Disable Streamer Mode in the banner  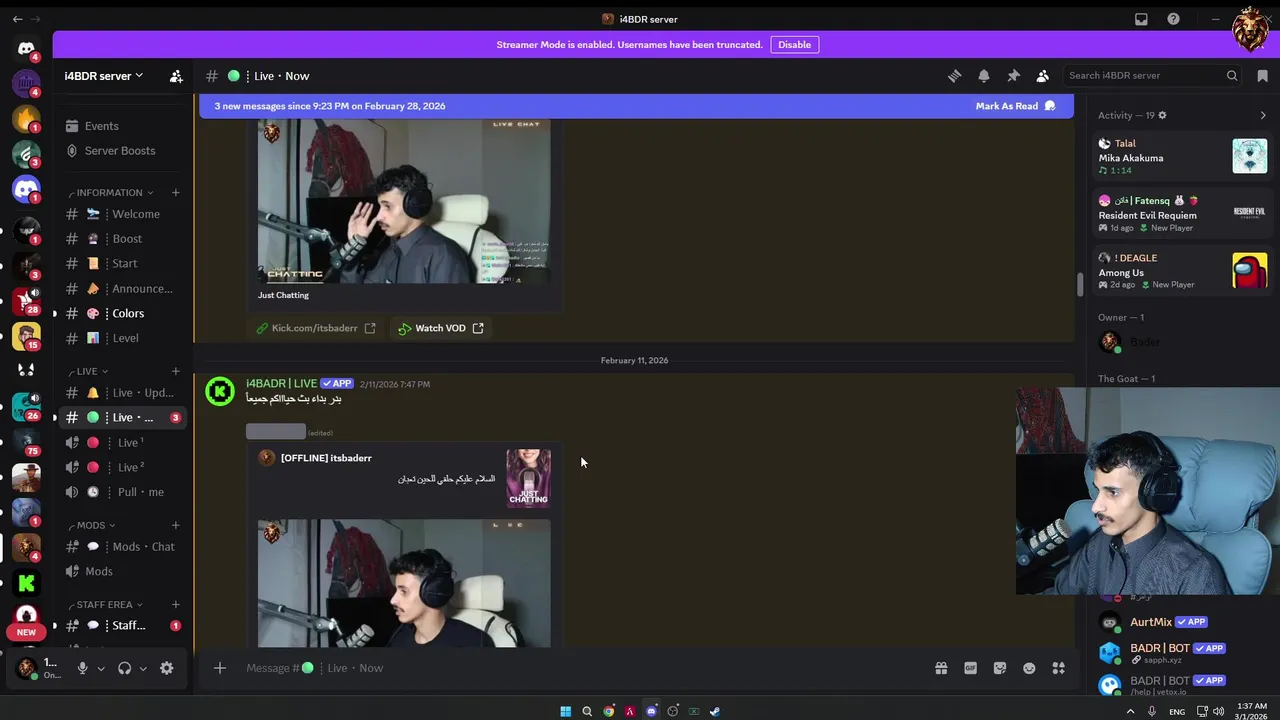795,44
